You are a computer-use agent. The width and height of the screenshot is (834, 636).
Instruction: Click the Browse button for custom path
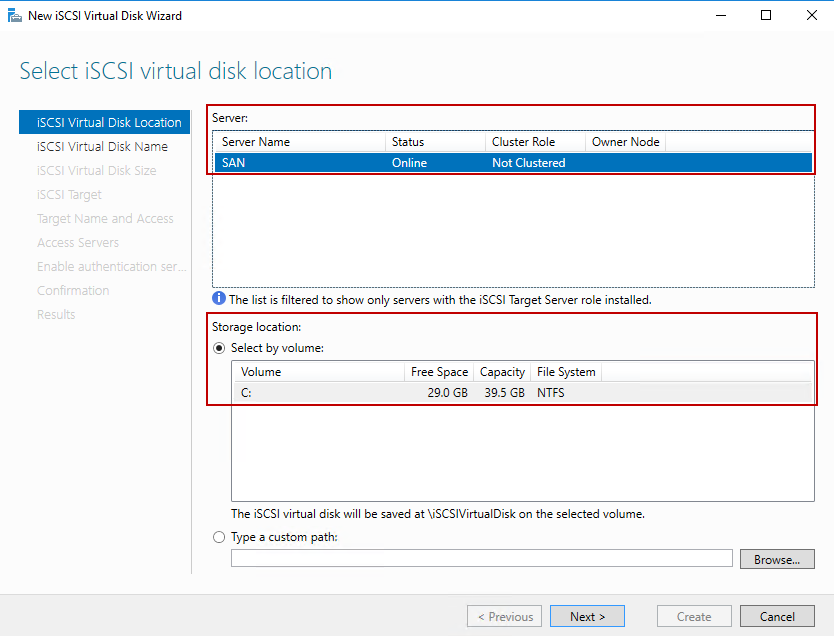pos(777,558)
